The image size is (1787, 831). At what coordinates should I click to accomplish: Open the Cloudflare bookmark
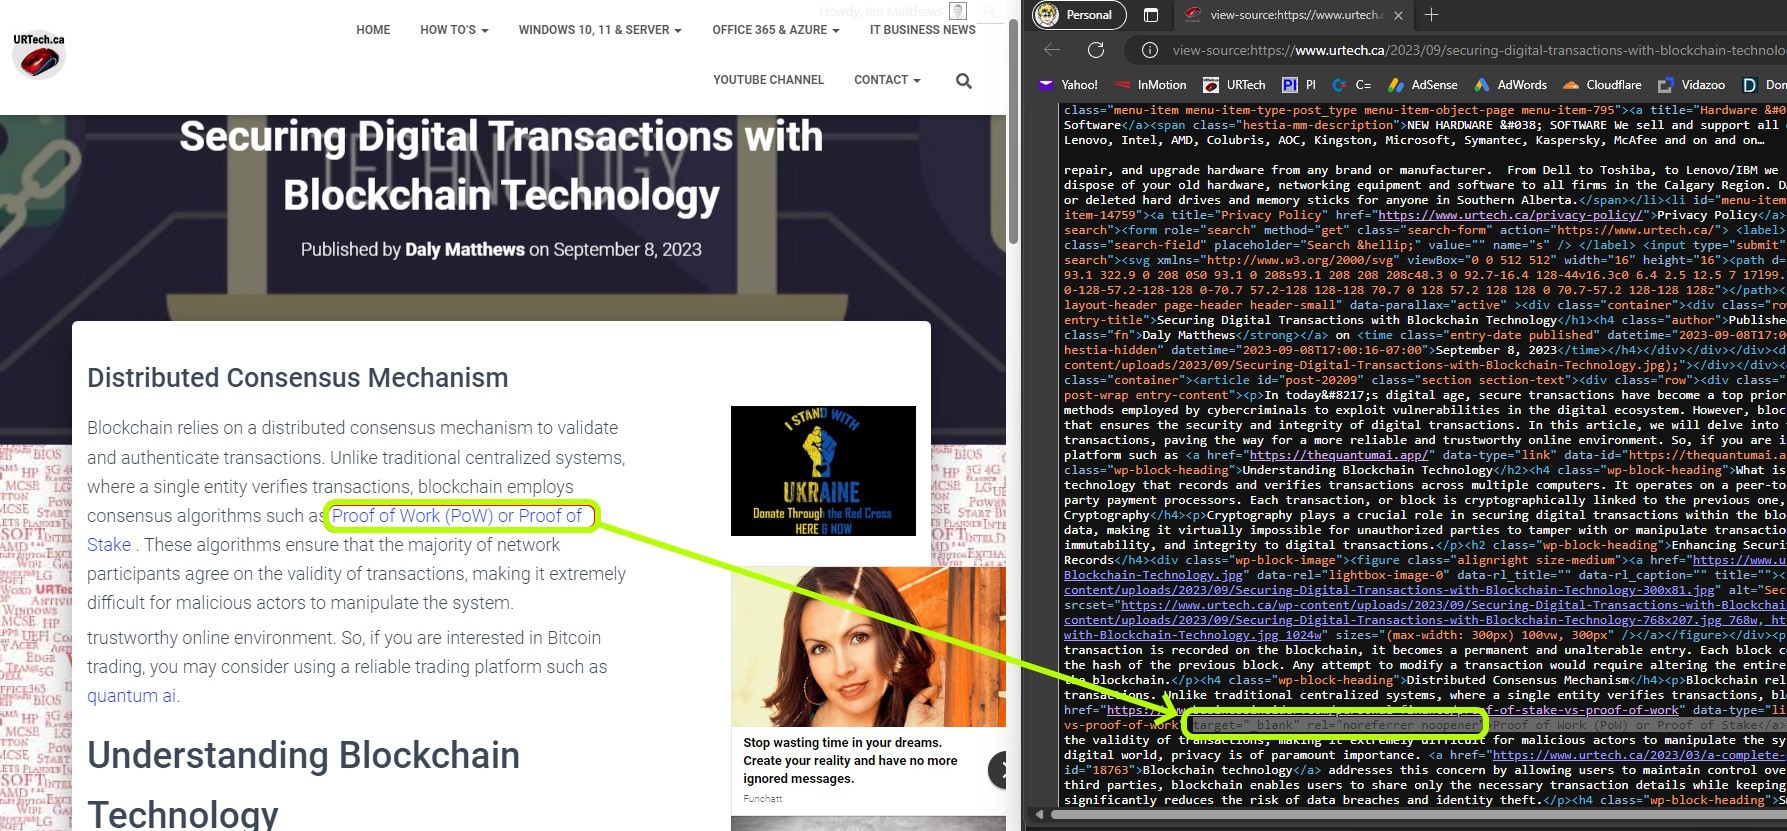coord(1602,85)
